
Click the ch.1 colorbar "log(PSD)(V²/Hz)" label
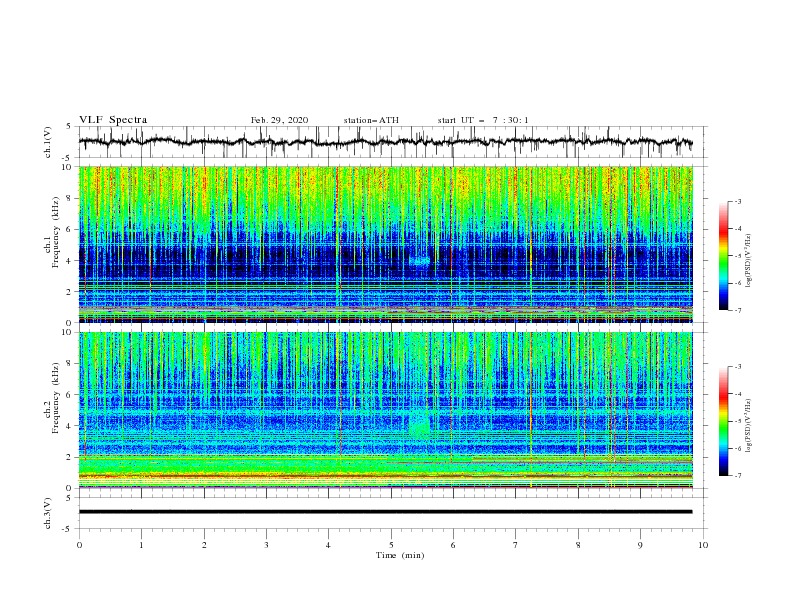tap(748, 261)
